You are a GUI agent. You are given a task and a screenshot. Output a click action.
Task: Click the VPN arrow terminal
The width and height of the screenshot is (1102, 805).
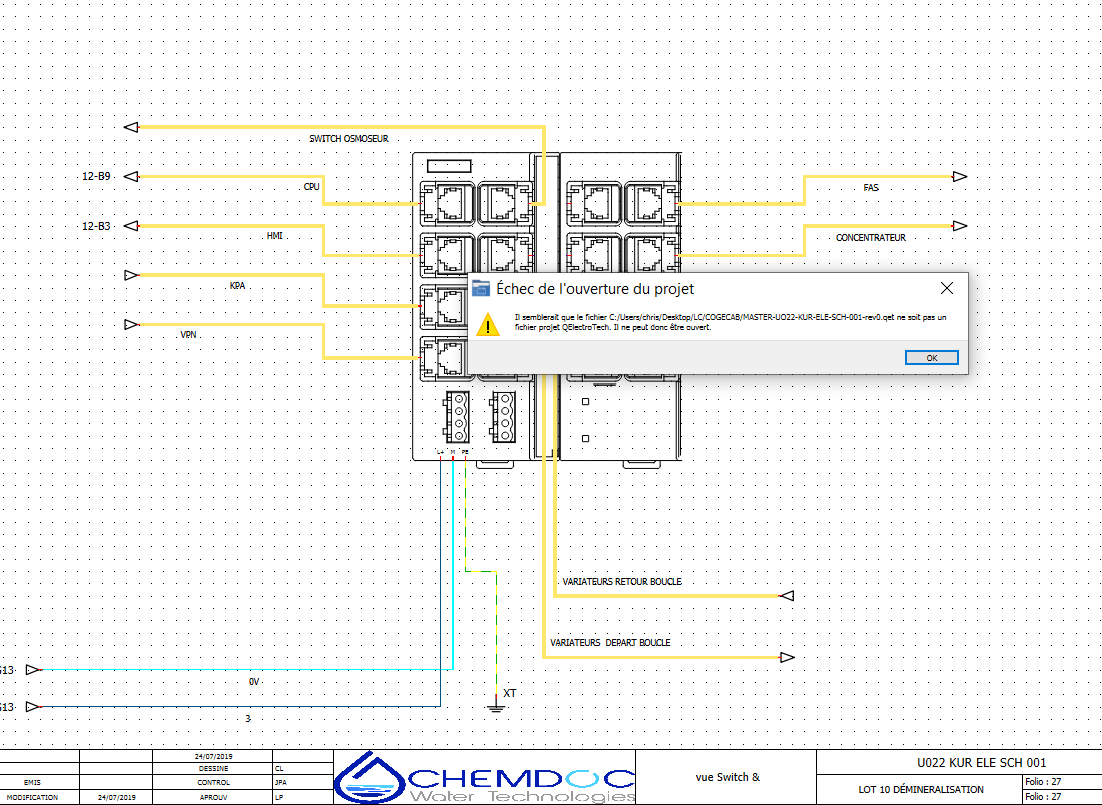(x=131, y=324)
